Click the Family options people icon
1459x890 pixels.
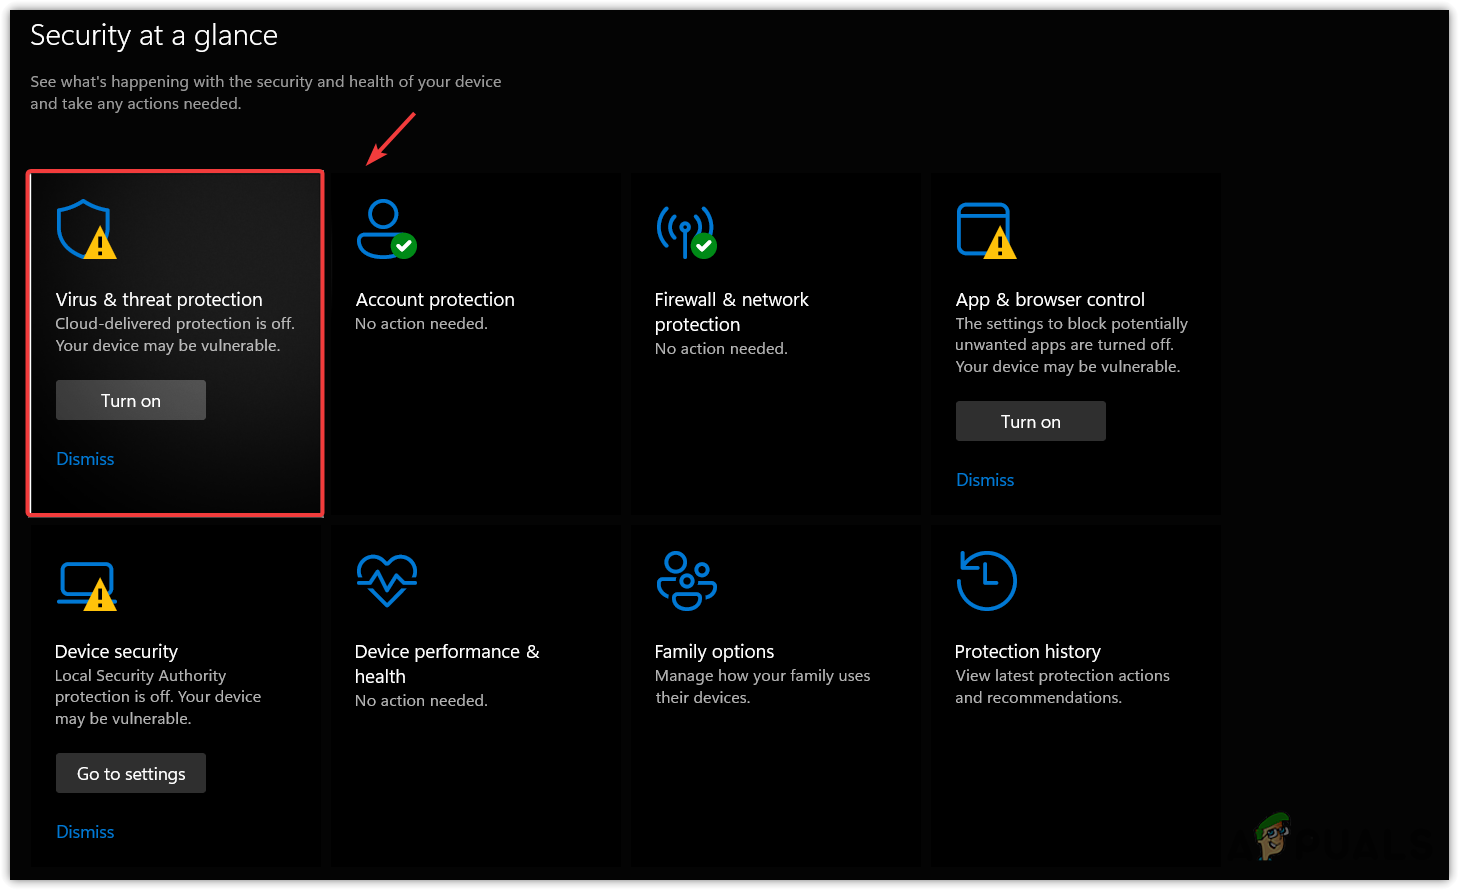(686, 580)
